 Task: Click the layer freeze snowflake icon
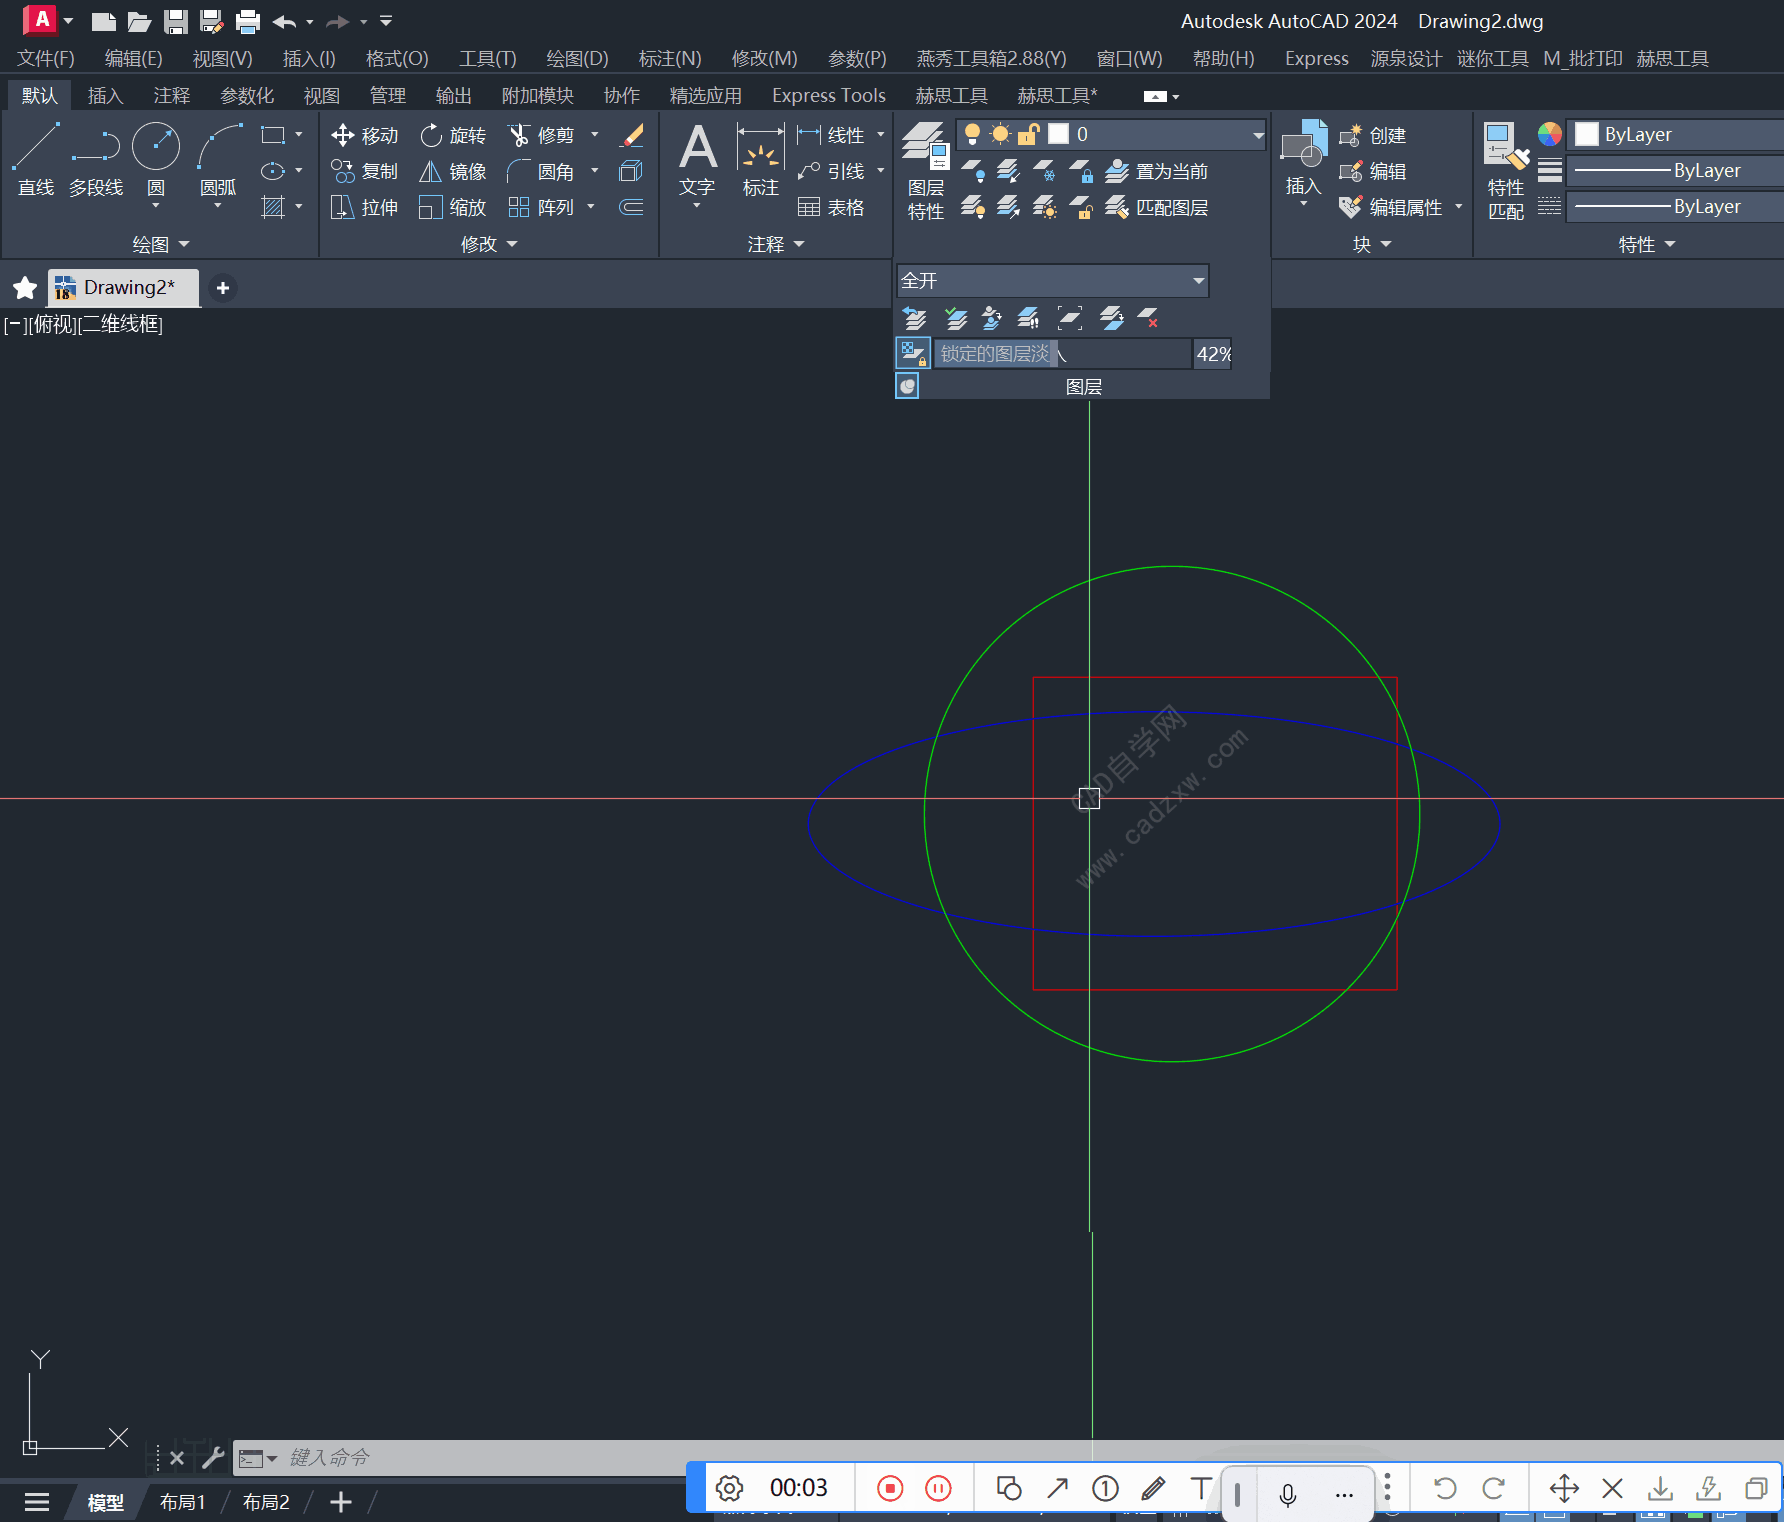[1045, 171]
